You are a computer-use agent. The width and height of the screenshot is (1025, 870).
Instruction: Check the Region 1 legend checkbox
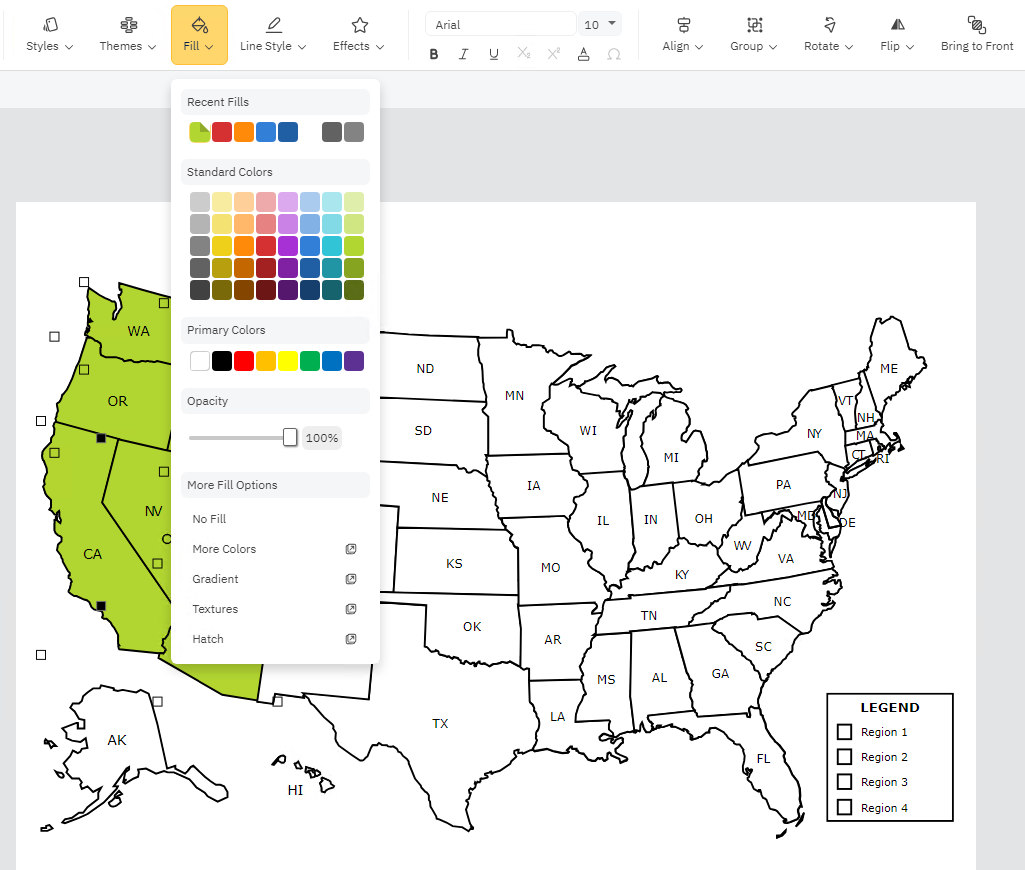coord(844,731)
